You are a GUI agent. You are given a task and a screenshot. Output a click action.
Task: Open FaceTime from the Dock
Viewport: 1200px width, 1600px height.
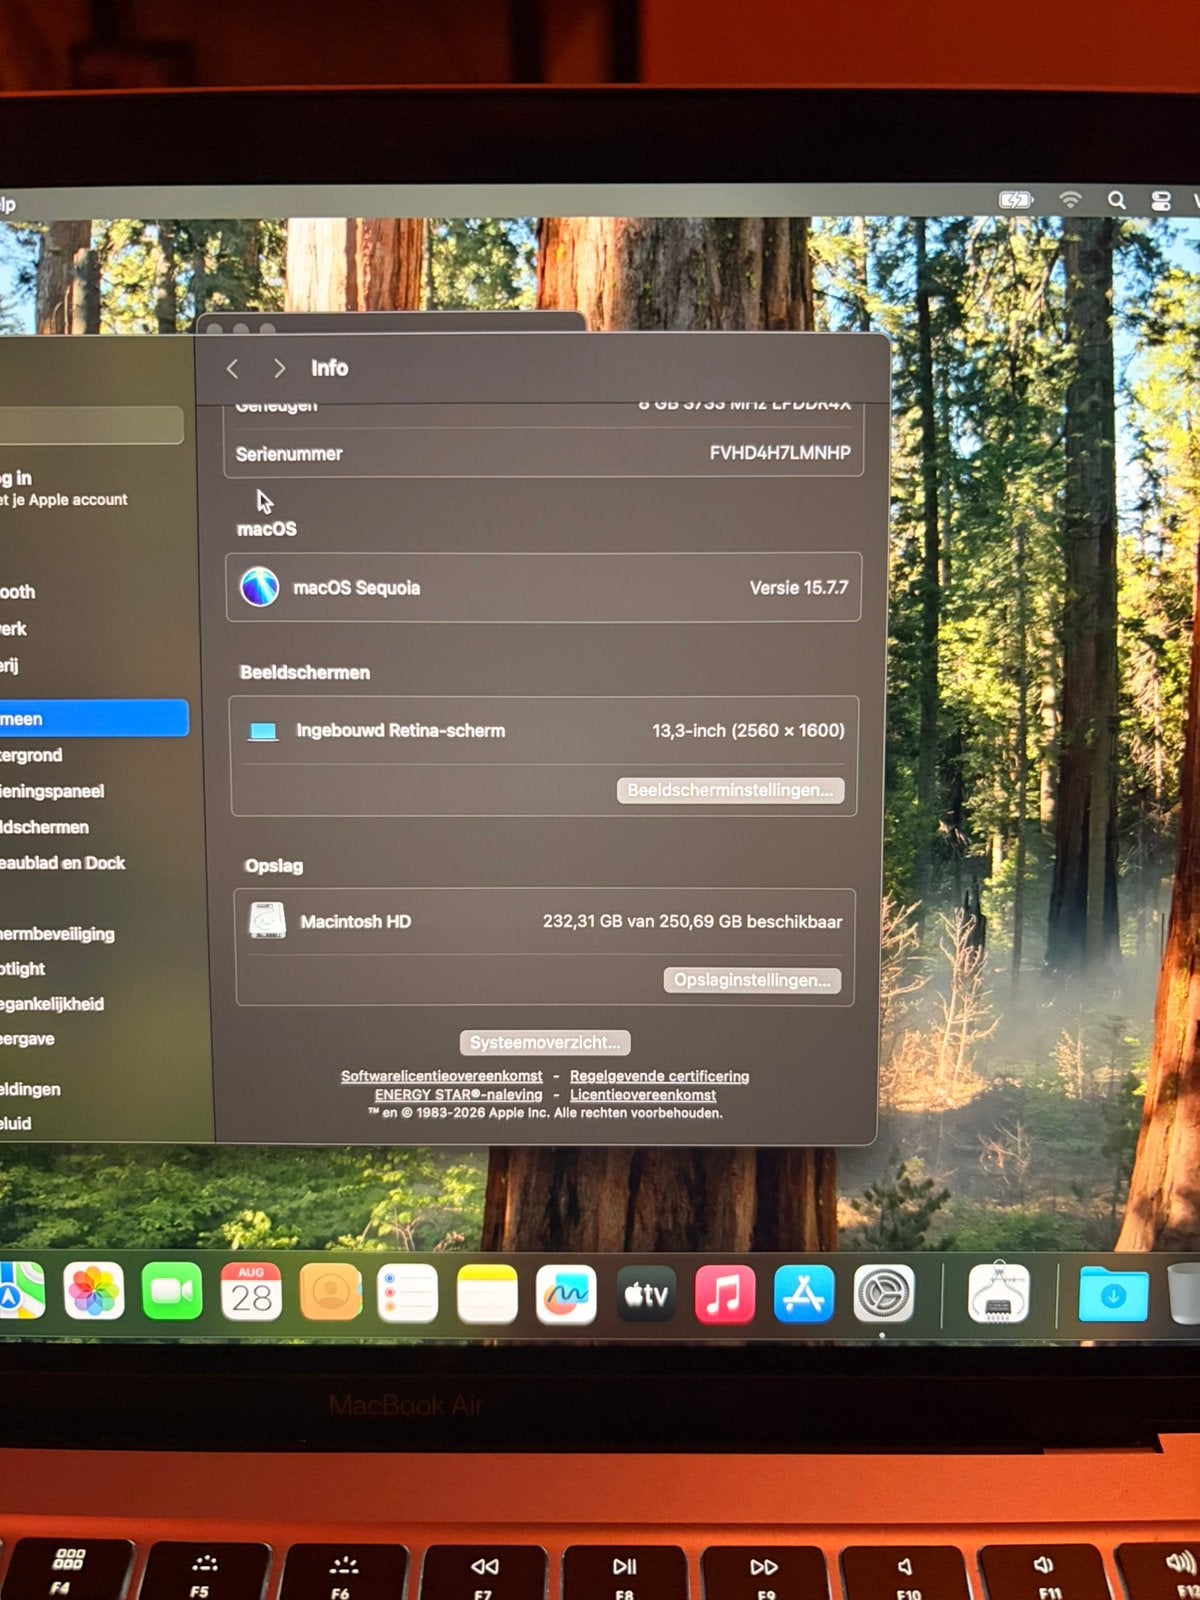click(172, 1291)
